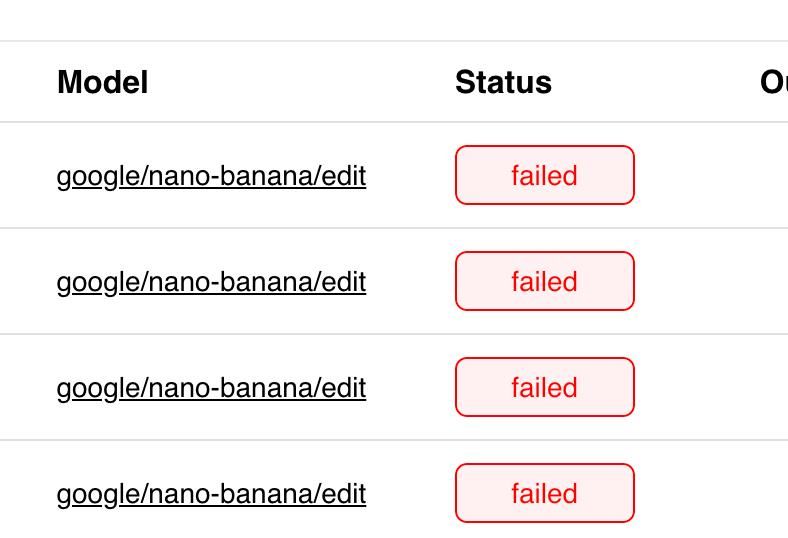788x538 pixels.
Task: Click the partially visible Output column header
Action: 773,82
